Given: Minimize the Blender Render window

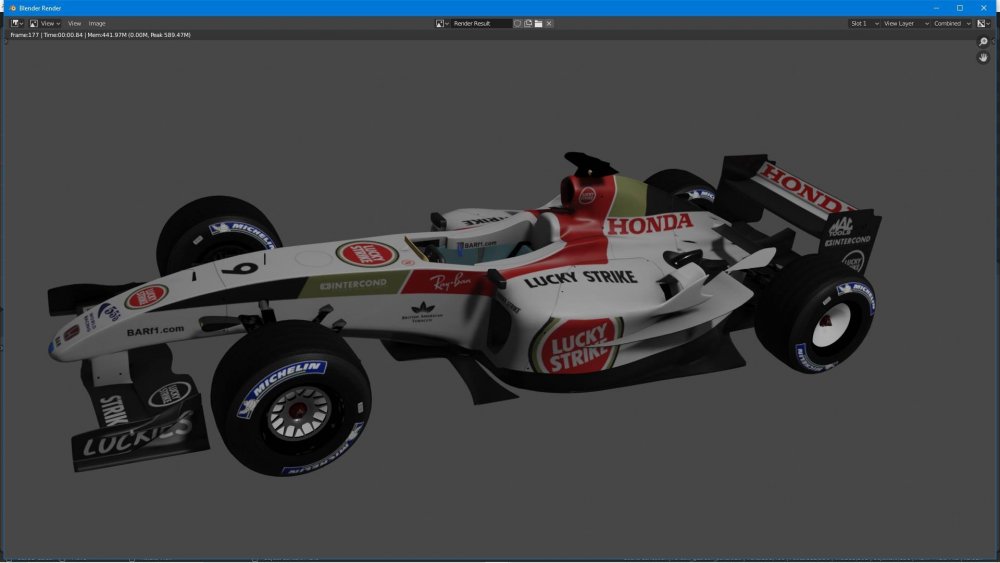Looking at the screenshot, I should click(x=936, y=8).
